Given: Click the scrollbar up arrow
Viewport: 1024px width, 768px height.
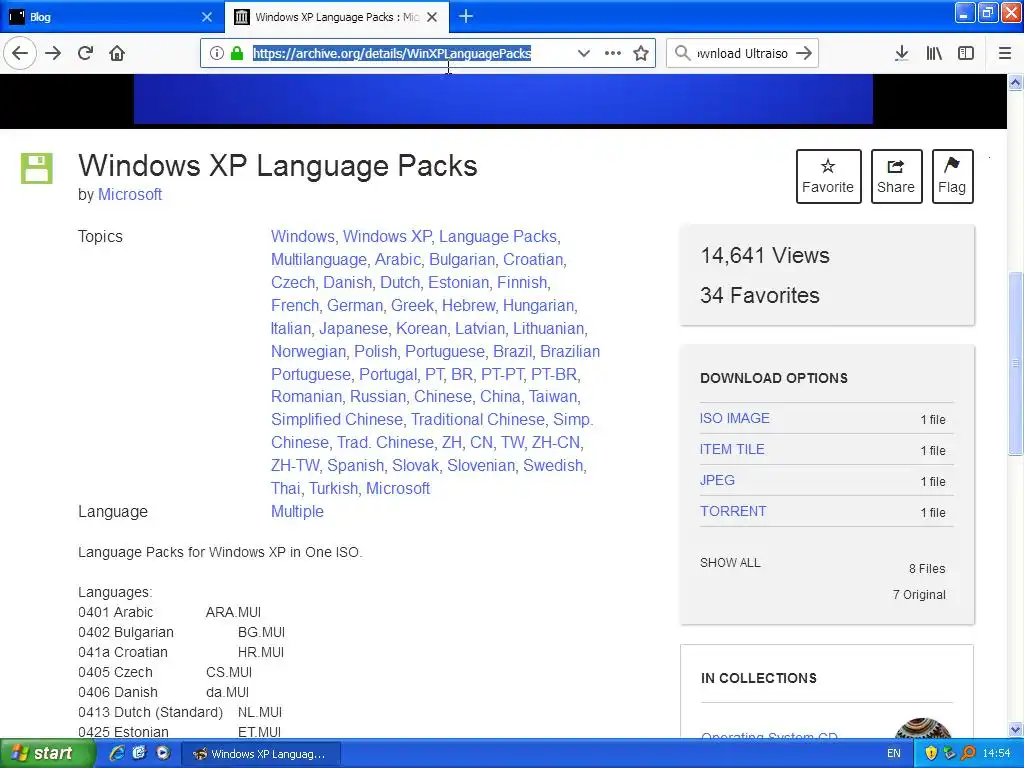Looking at the screenshot, I should [1016, 82].
